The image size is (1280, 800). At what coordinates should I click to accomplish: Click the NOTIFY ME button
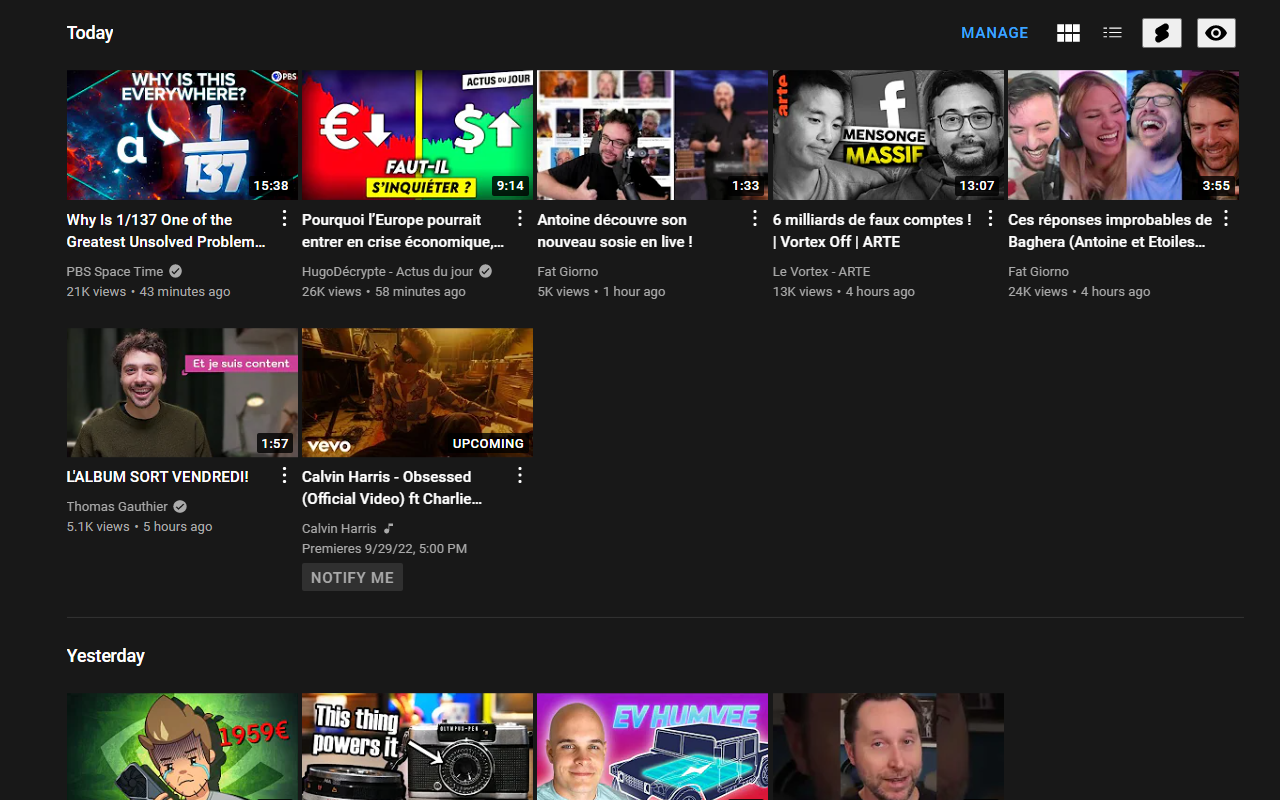[352, 577]
